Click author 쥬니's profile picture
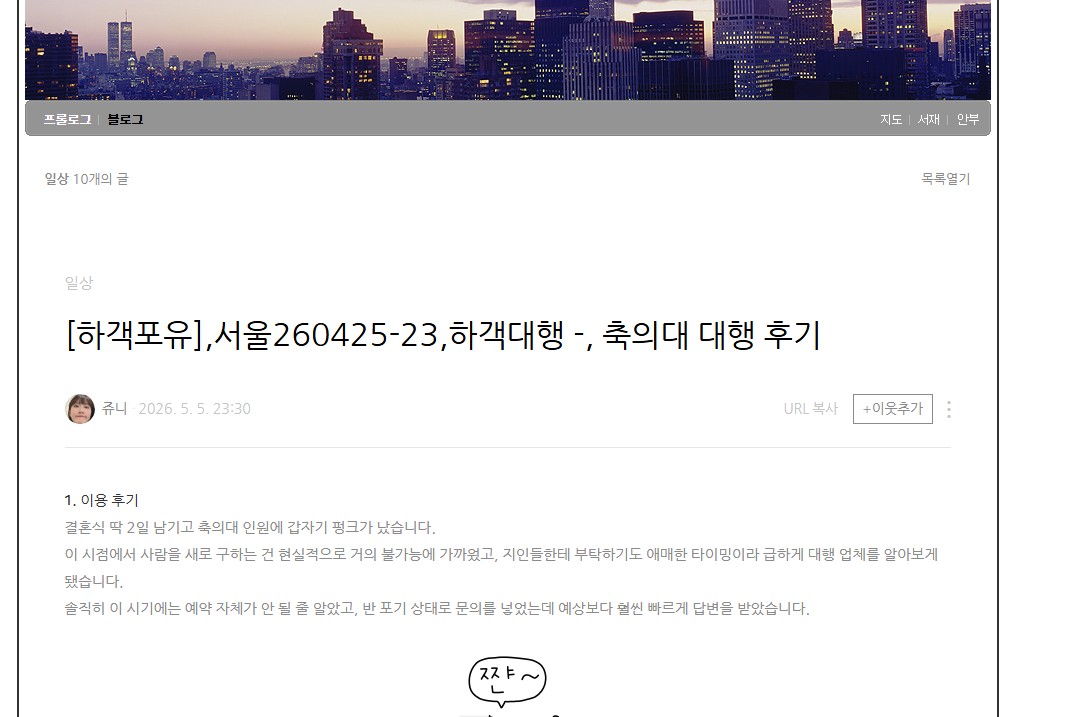The width and height of the screenshot is (1084, 717). coord(80,409)
